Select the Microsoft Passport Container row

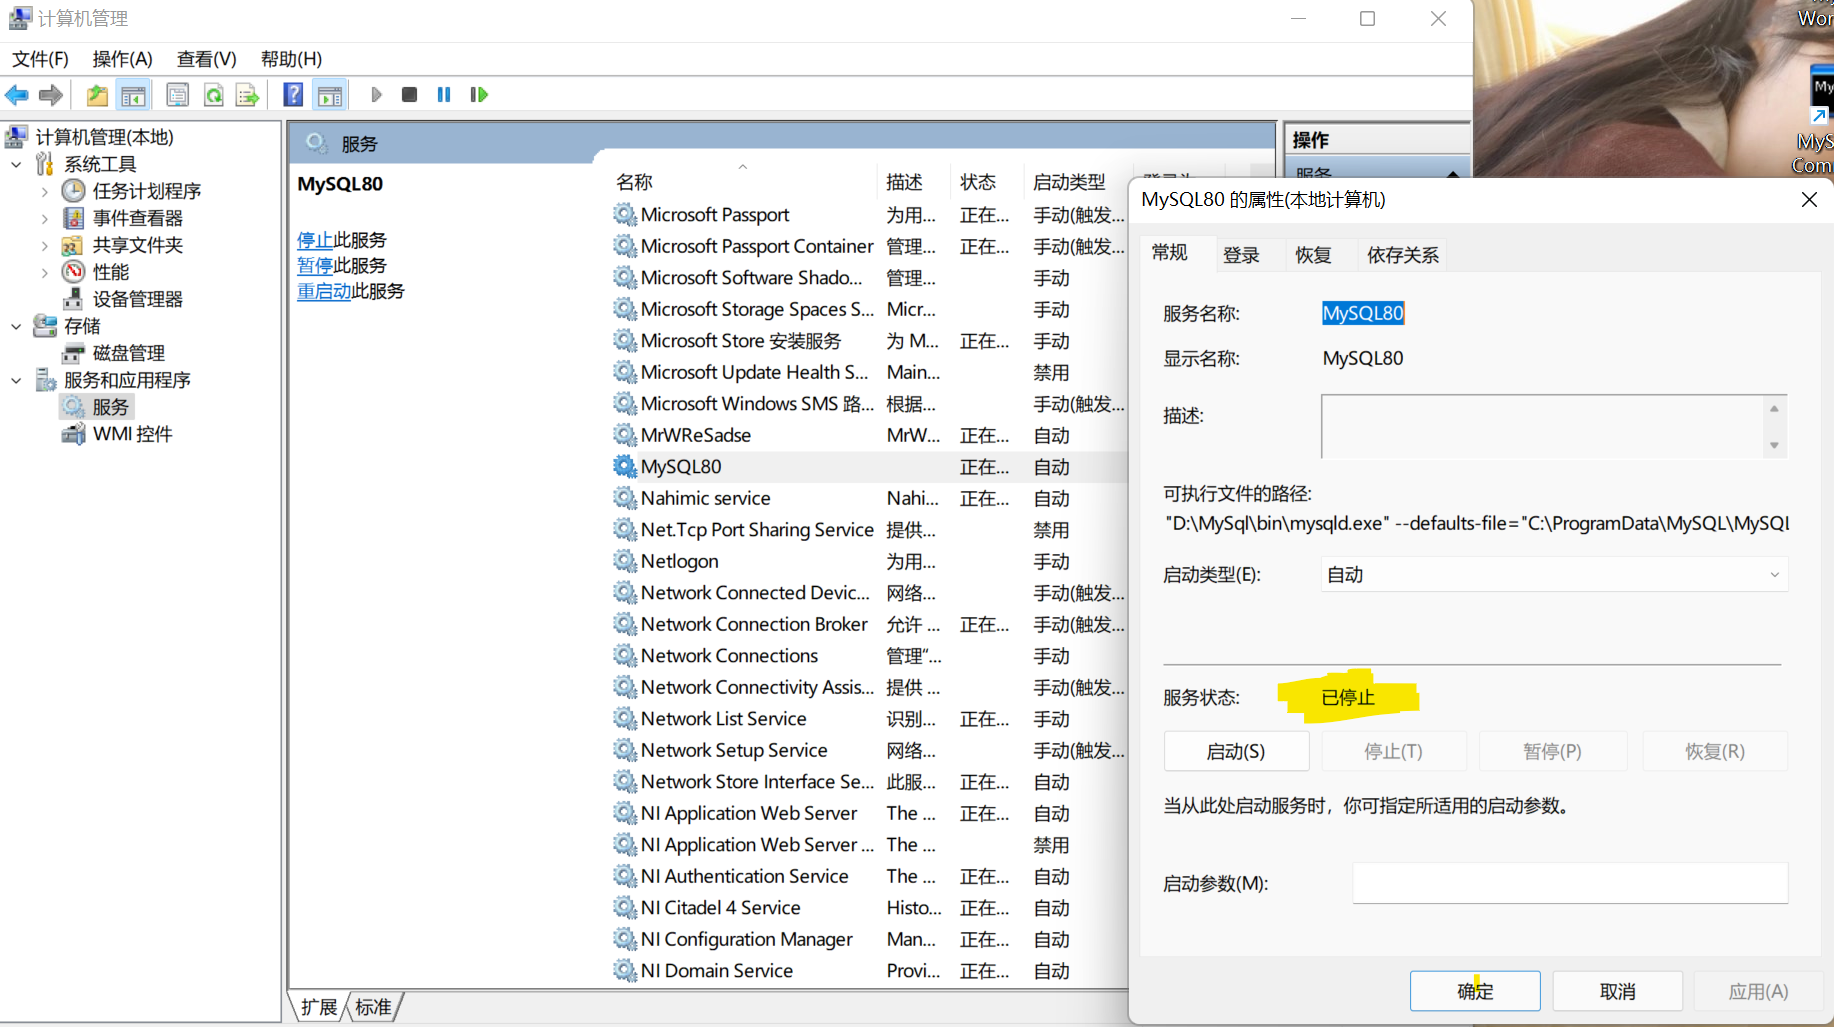(868, 246)
